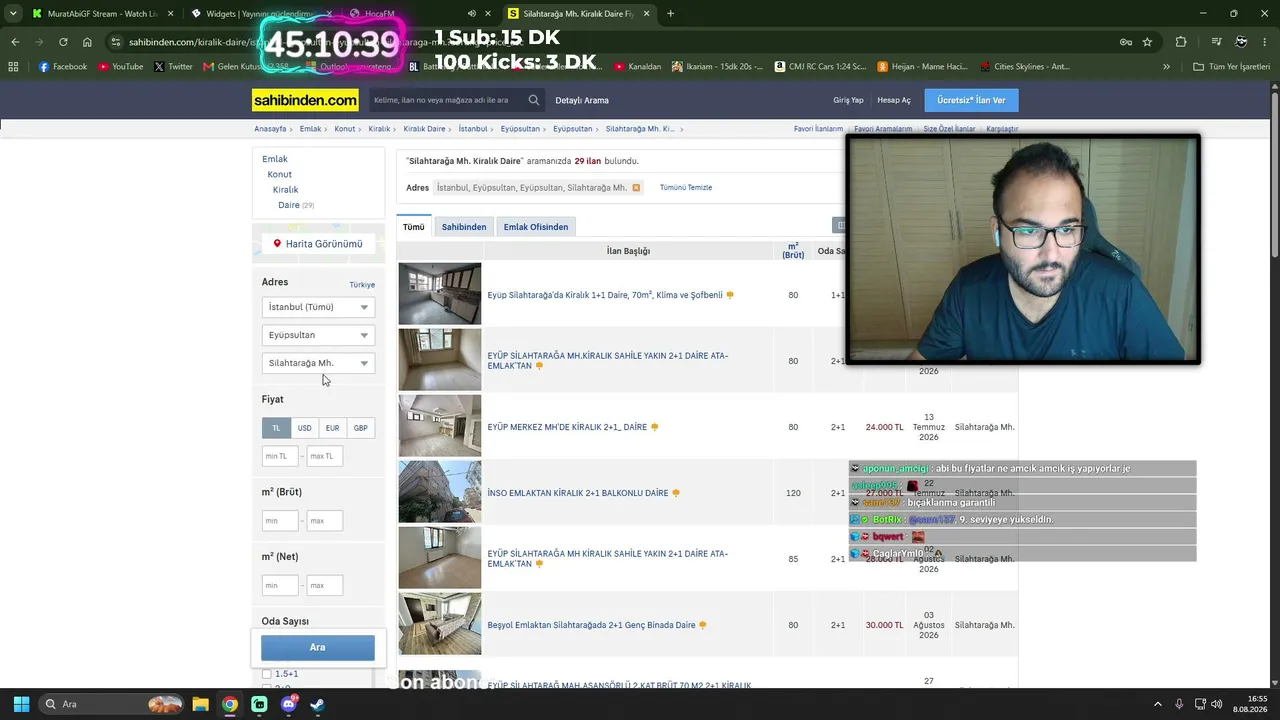Select EUR as the price currency

pyautogui.click(x=332, y=428)
